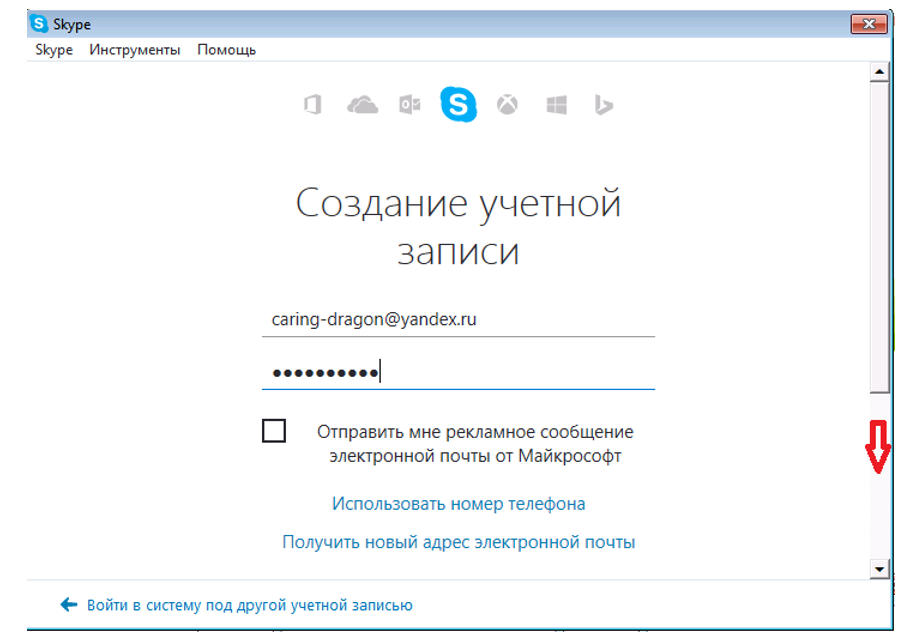905x634 pixels.
Task: Click the Использовать номер телефона link
Action: [x=458, y=504]
